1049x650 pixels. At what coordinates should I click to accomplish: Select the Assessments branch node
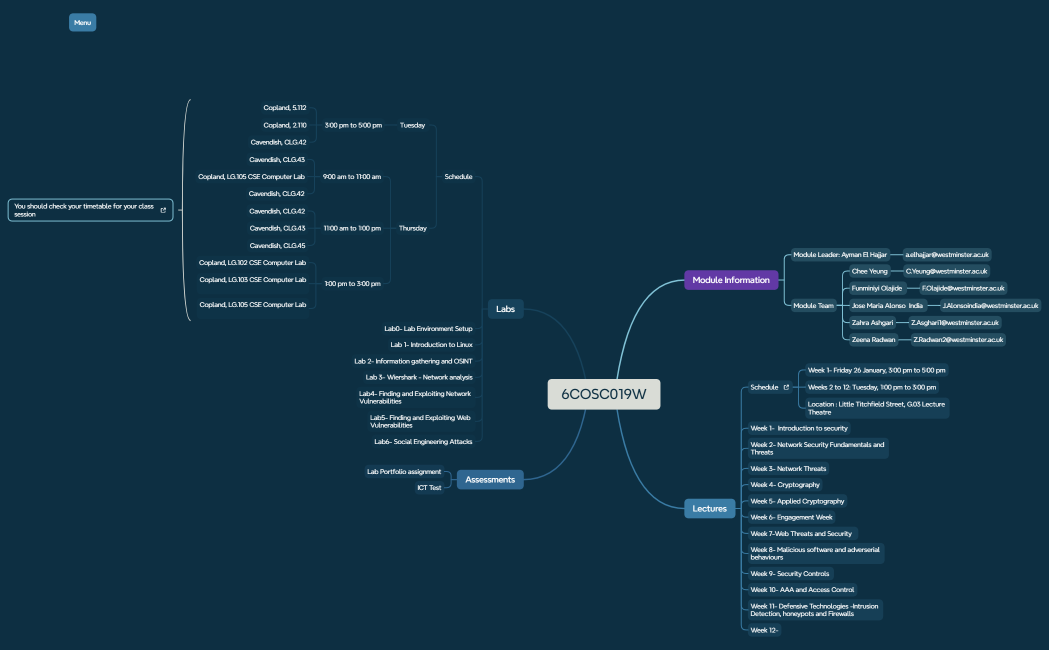tap(489, 480)
